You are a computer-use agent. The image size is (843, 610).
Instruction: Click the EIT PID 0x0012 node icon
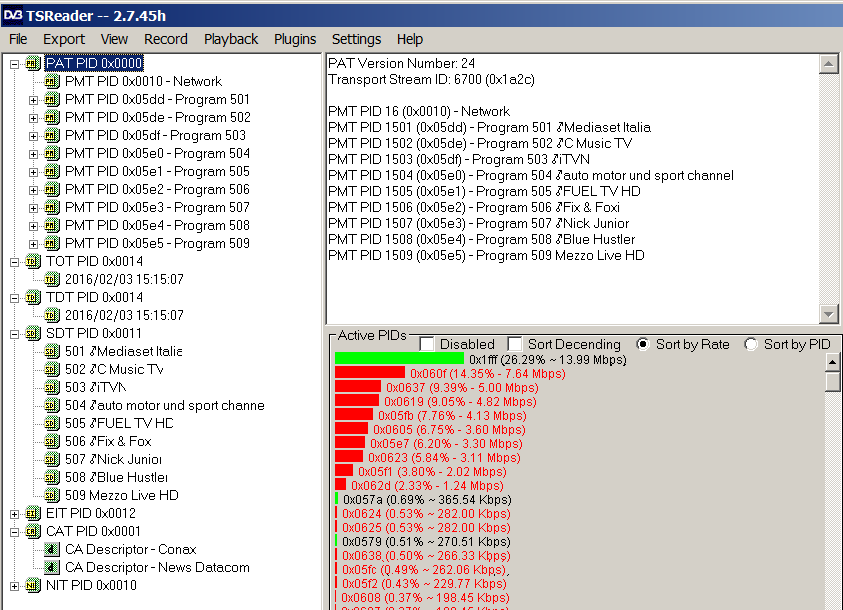pos(32,513)
